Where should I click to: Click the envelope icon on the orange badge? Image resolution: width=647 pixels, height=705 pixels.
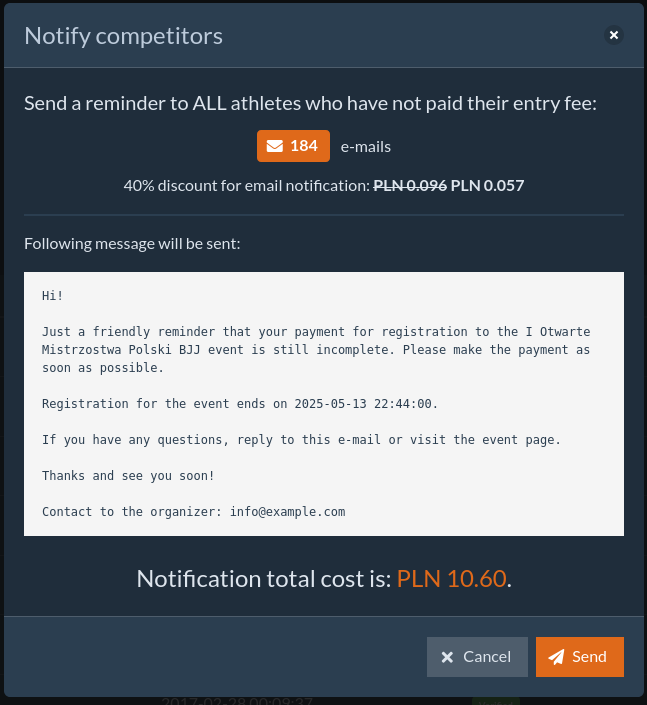click(275, 146)
